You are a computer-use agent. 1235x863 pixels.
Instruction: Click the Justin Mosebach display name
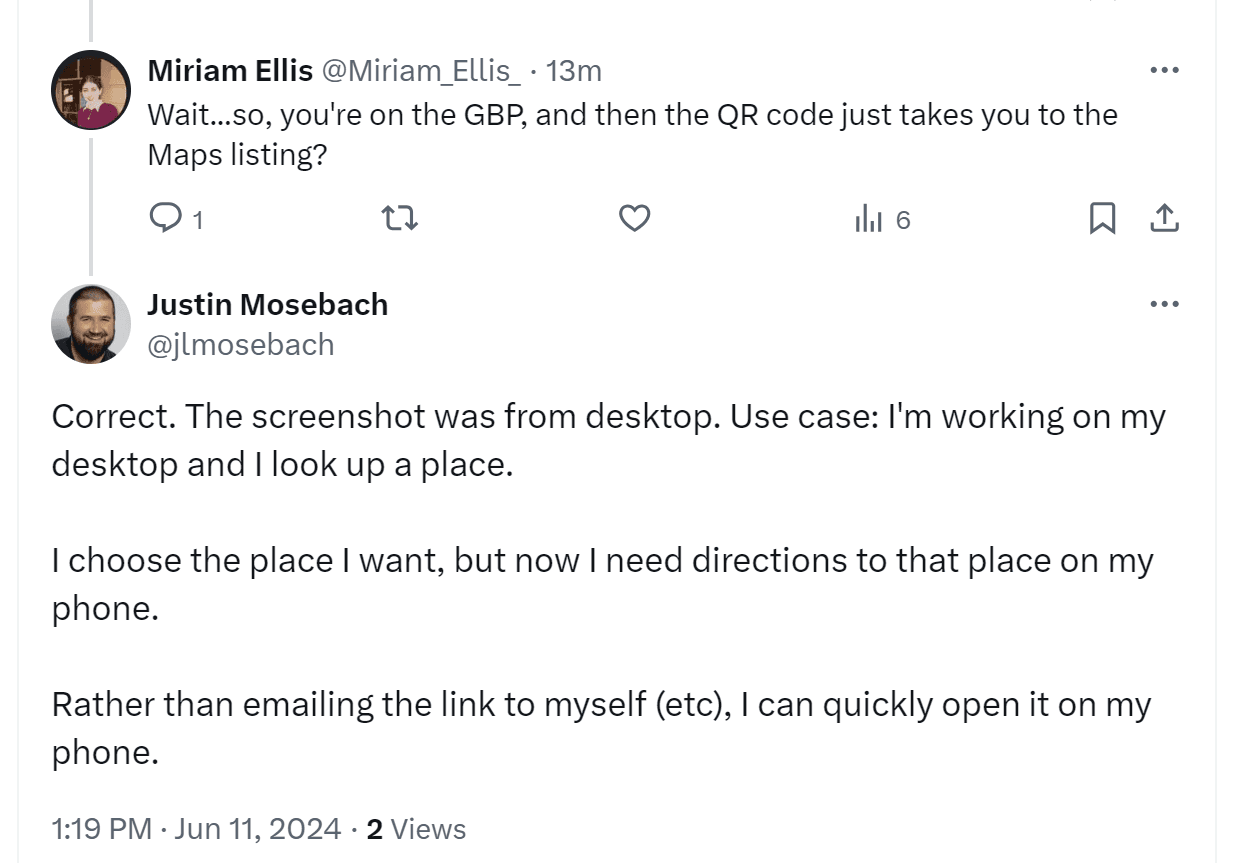pos(268,305)
